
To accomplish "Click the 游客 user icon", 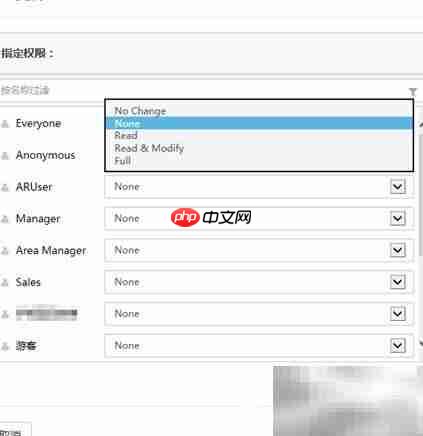I will coord(5,346).
